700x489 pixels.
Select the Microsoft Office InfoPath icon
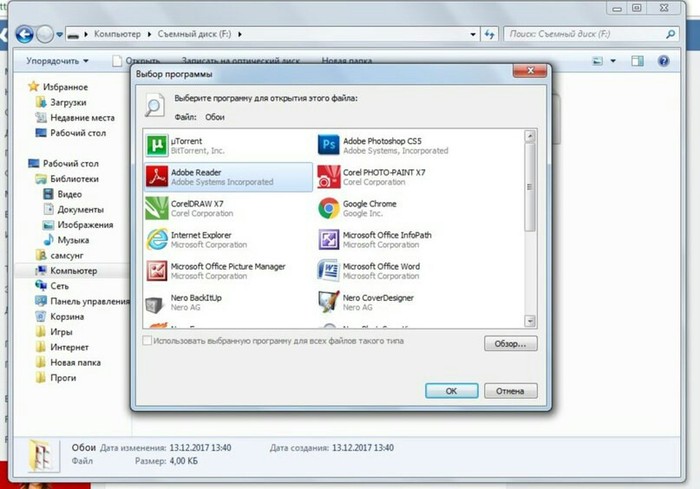329,239
